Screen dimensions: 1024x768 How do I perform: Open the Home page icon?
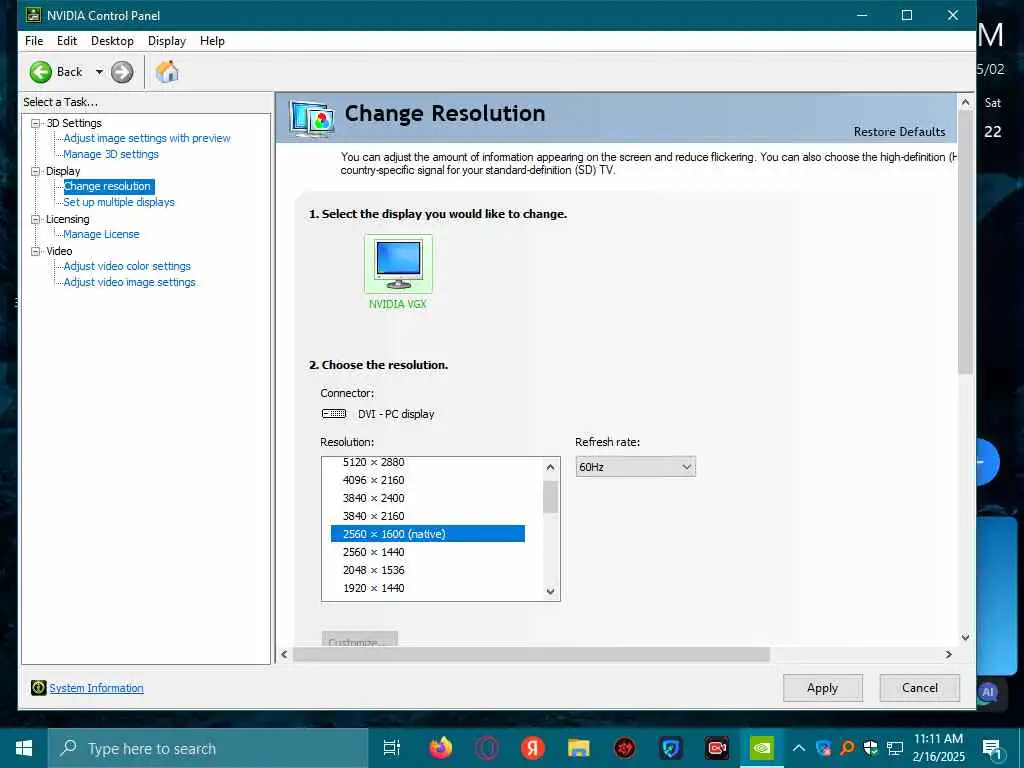tap(167, 72)
